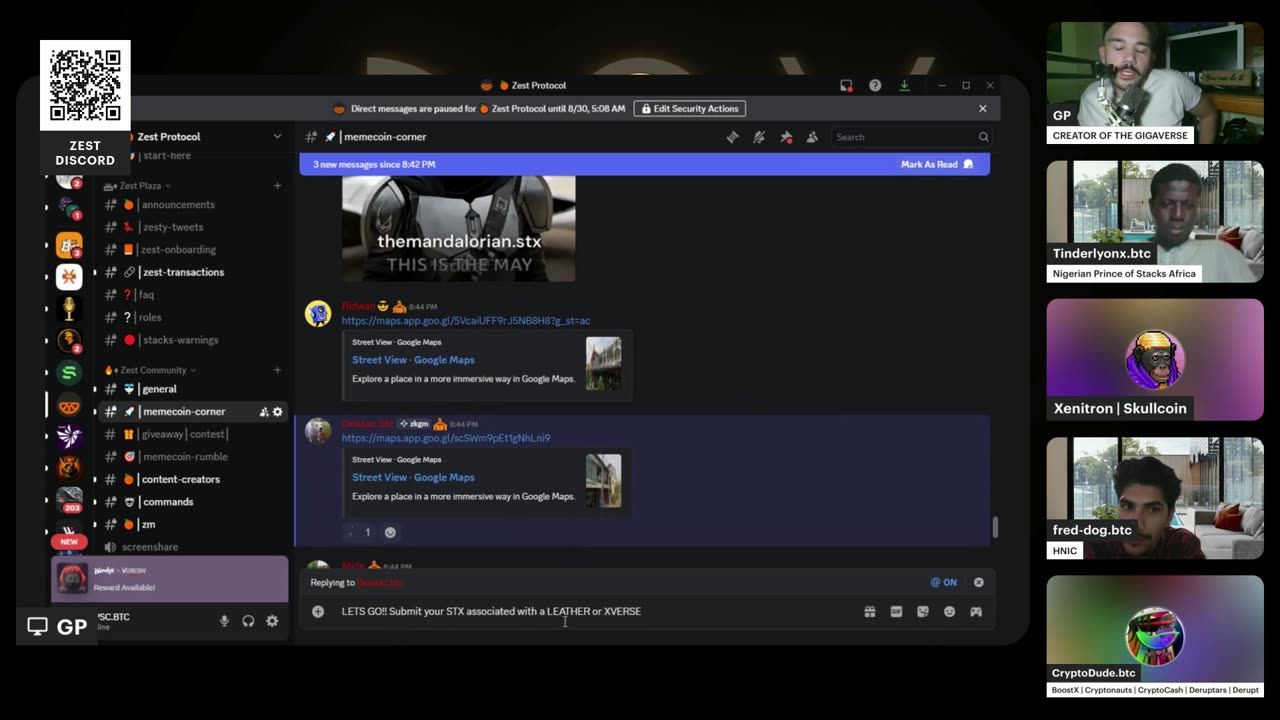The width and height of the screenshot is (1280, 720).
Task: Dismiss the direct messages paused banner
Action: [x=982, y=108]
